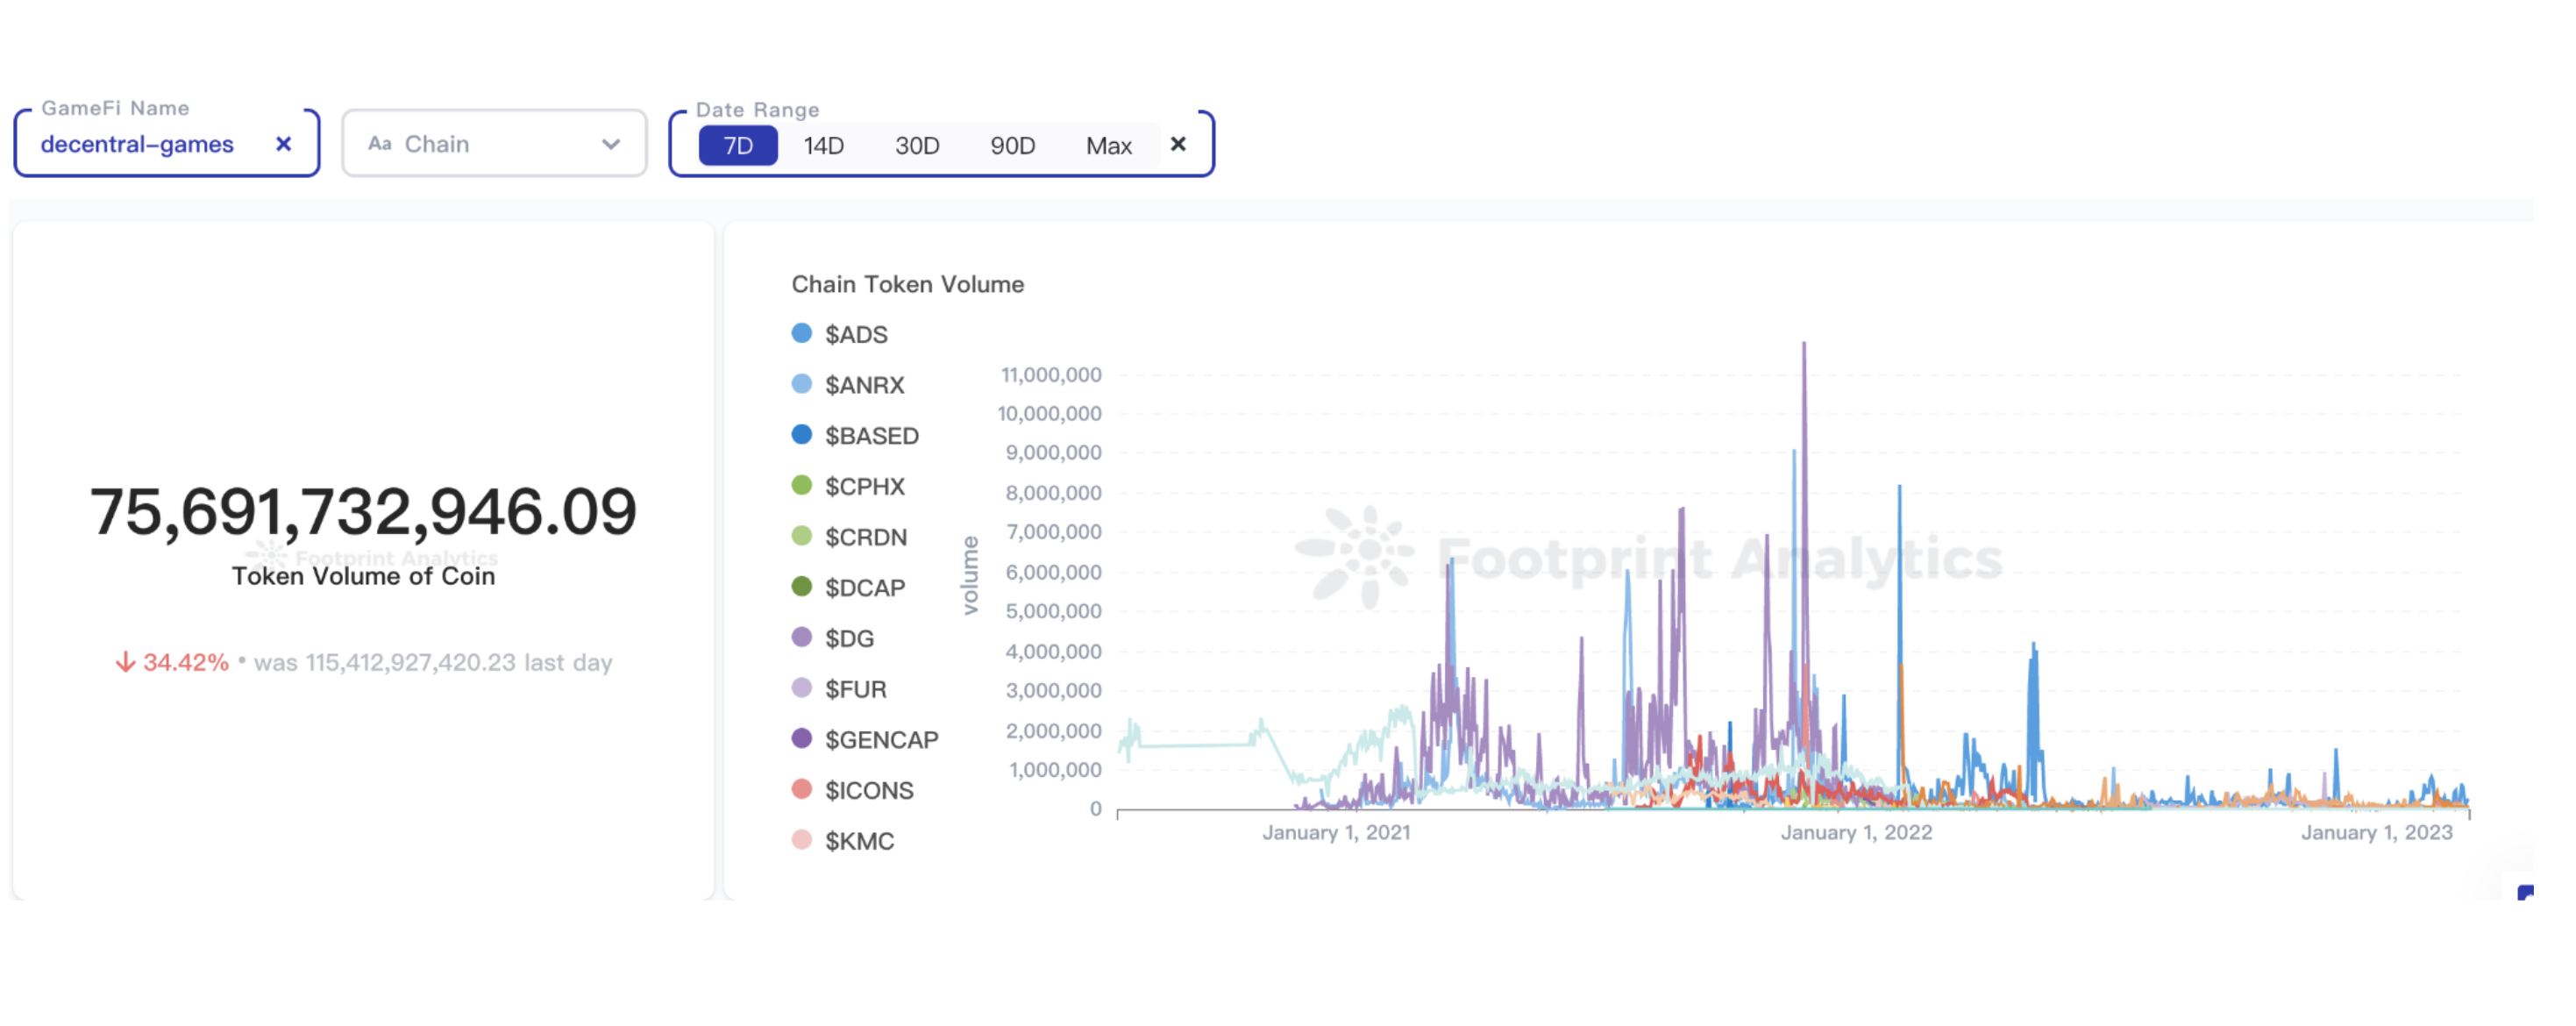2576x1026 pixels.
Task: Toggle the $DG purple legend marker
Action: [x=802, y=637]
